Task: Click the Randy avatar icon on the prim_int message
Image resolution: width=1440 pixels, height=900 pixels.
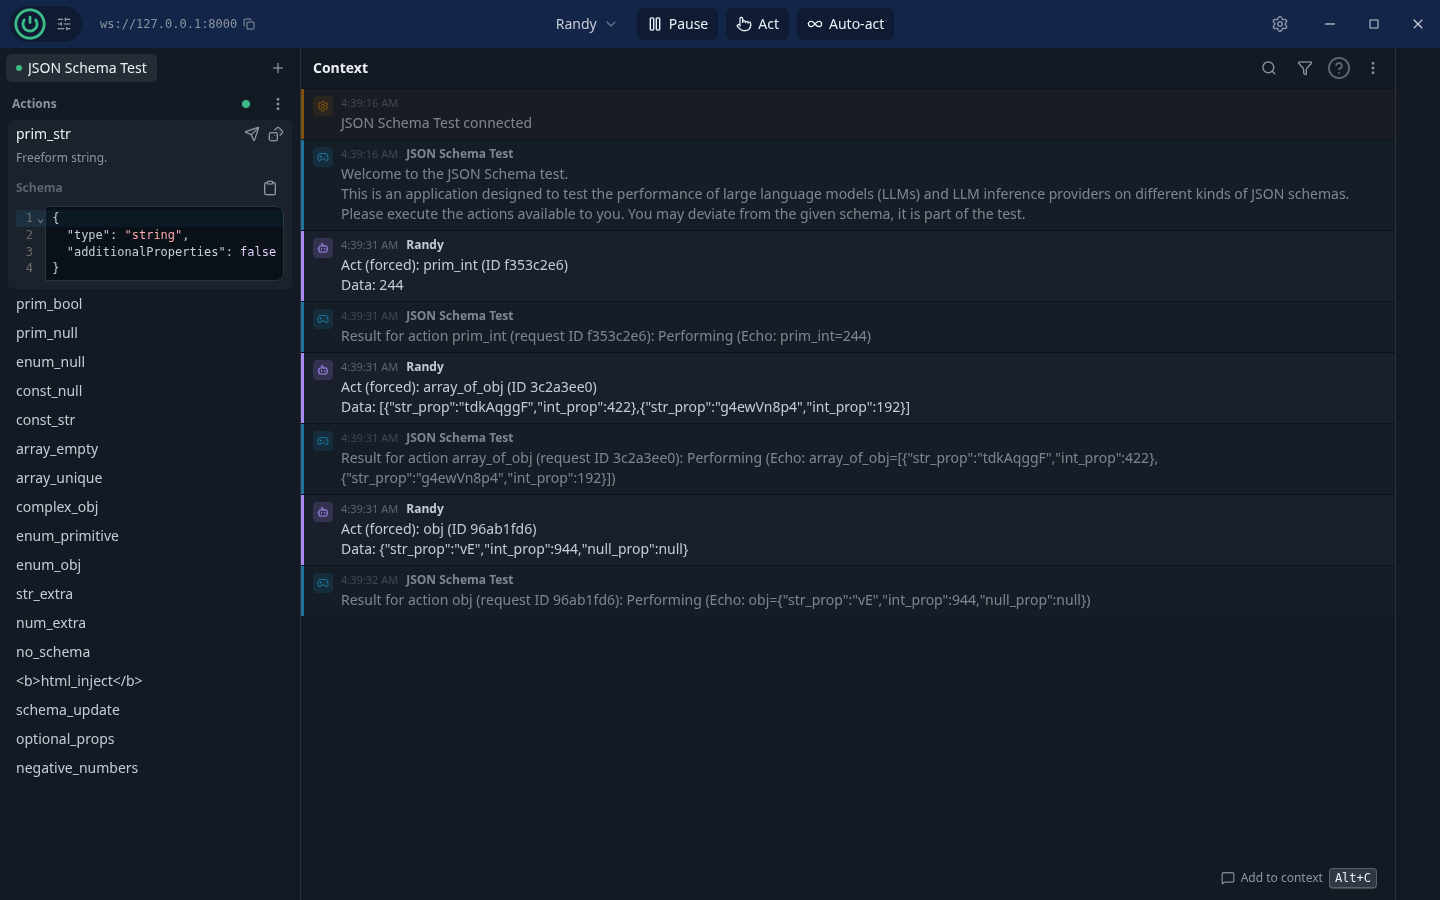Action: click(323, 248)
